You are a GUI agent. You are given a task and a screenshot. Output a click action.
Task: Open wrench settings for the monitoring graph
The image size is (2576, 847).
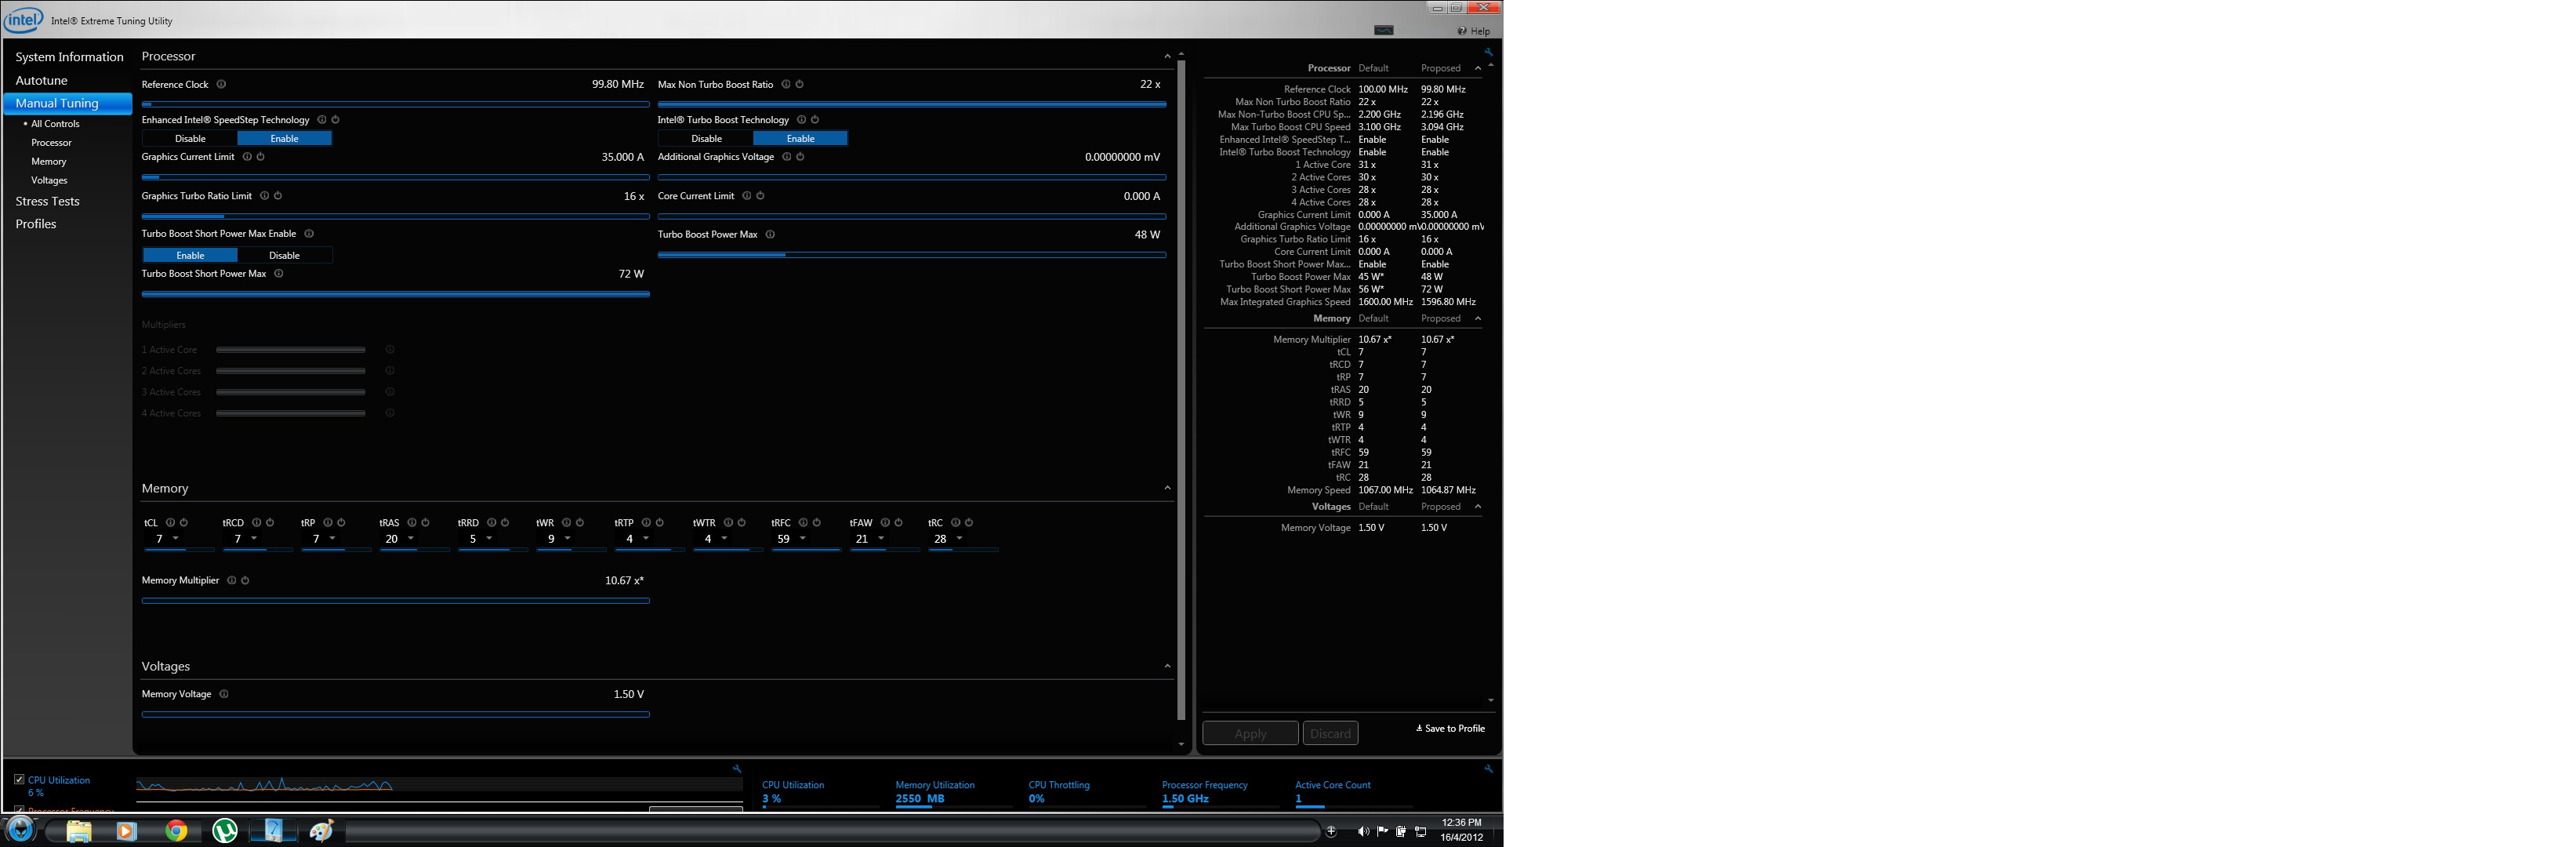737,769
